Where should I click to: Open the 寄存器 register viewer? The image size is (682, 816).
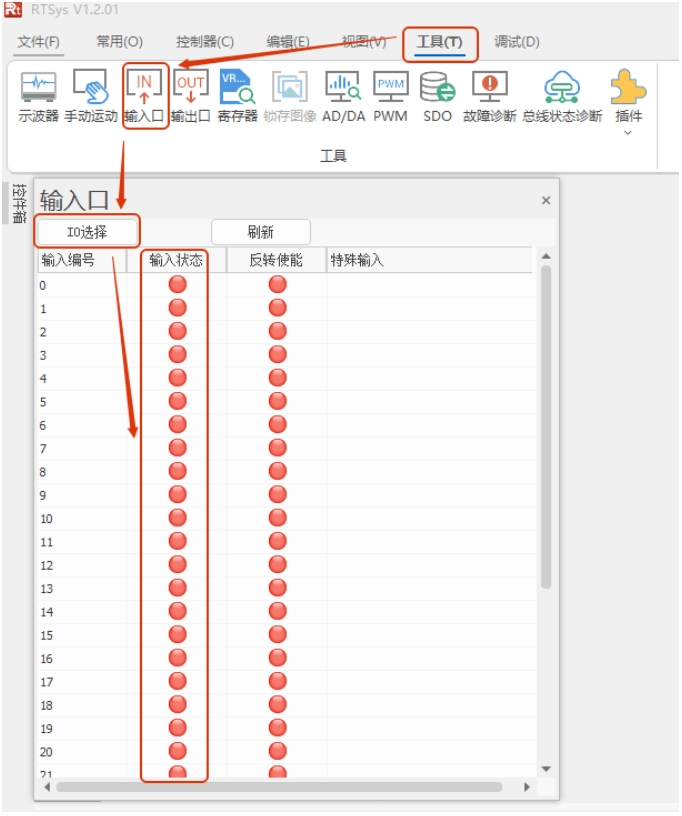237,97
